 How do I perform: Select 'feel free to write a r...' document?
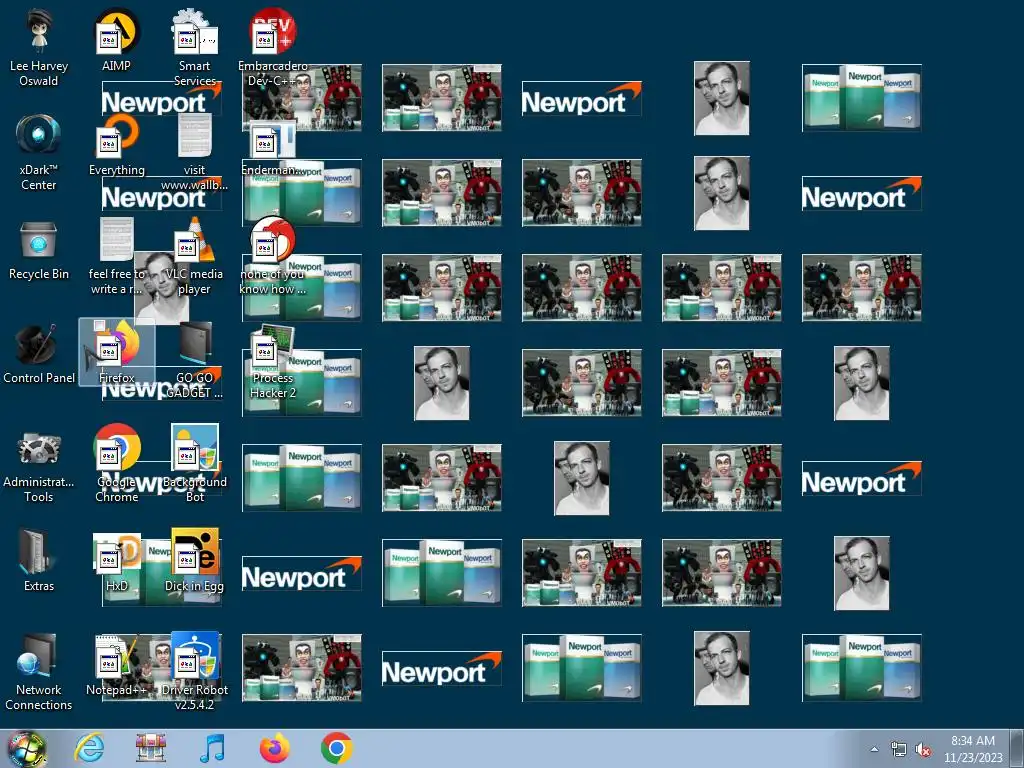(116, 256)
